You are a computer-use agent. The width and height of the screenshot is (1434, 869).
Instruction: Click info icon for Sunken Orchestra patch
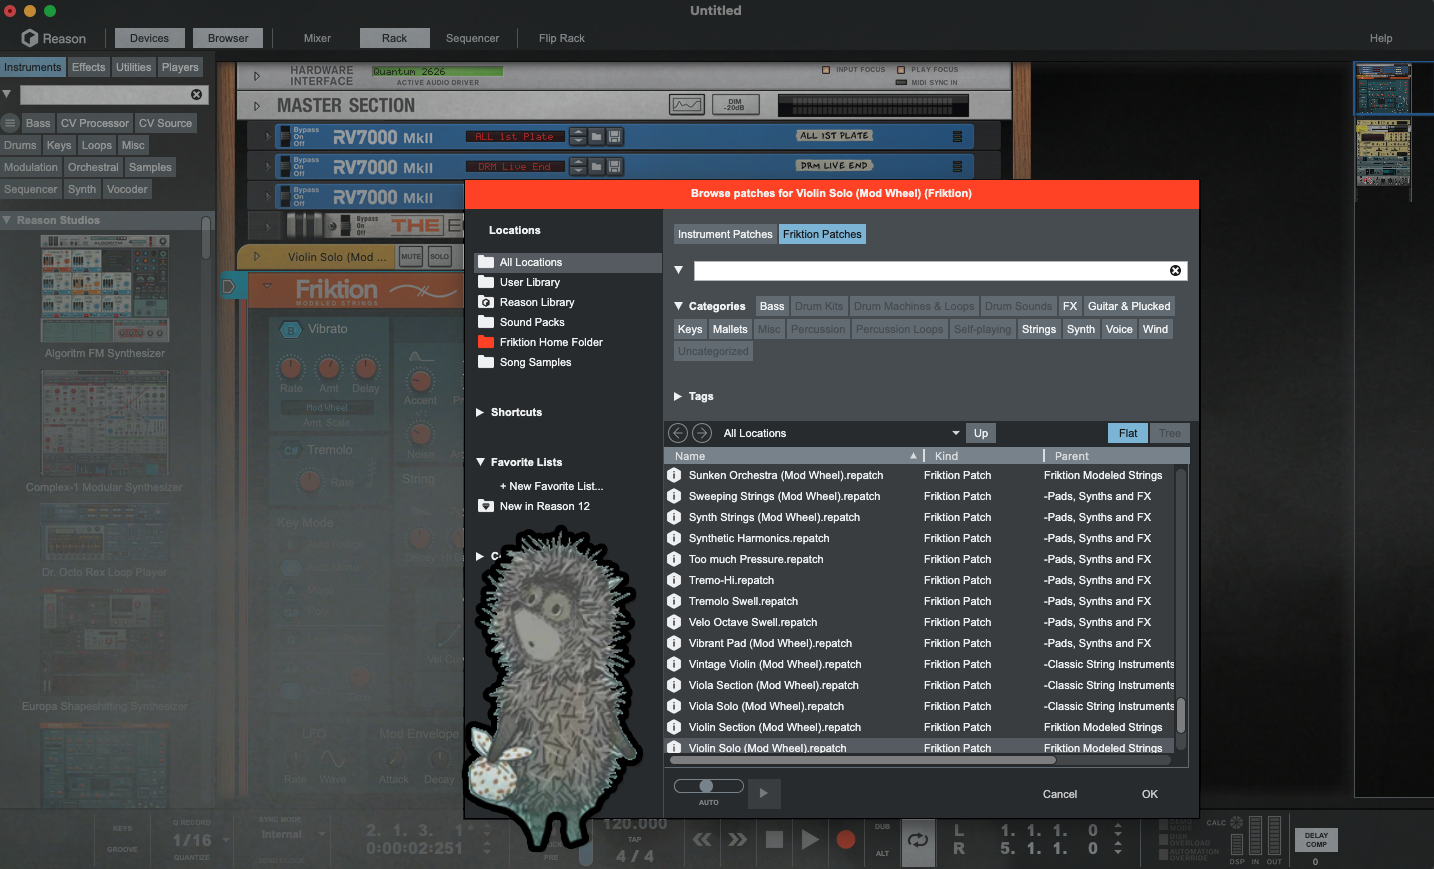674,476
